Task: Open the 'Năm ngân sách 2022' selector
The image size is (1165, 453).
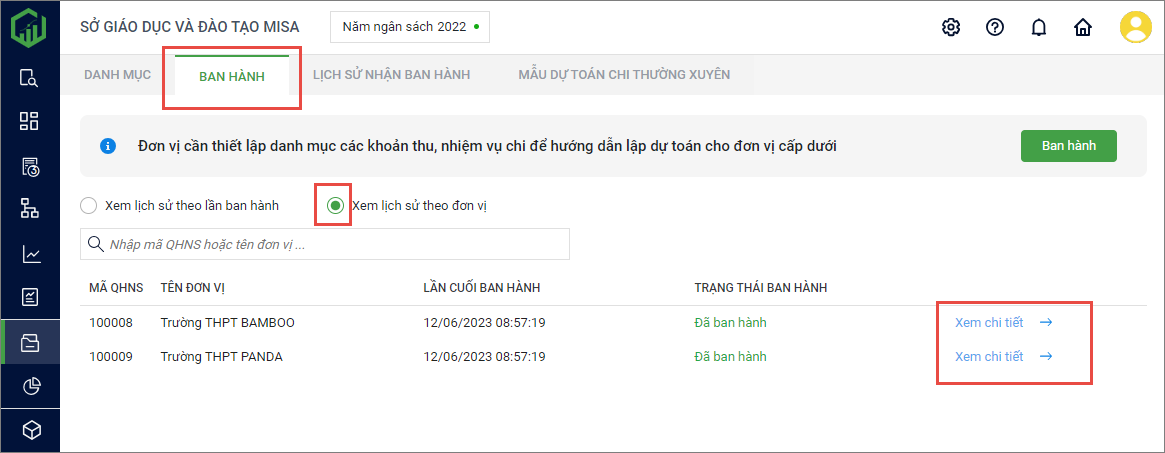Action: click(x=410, y=27)
